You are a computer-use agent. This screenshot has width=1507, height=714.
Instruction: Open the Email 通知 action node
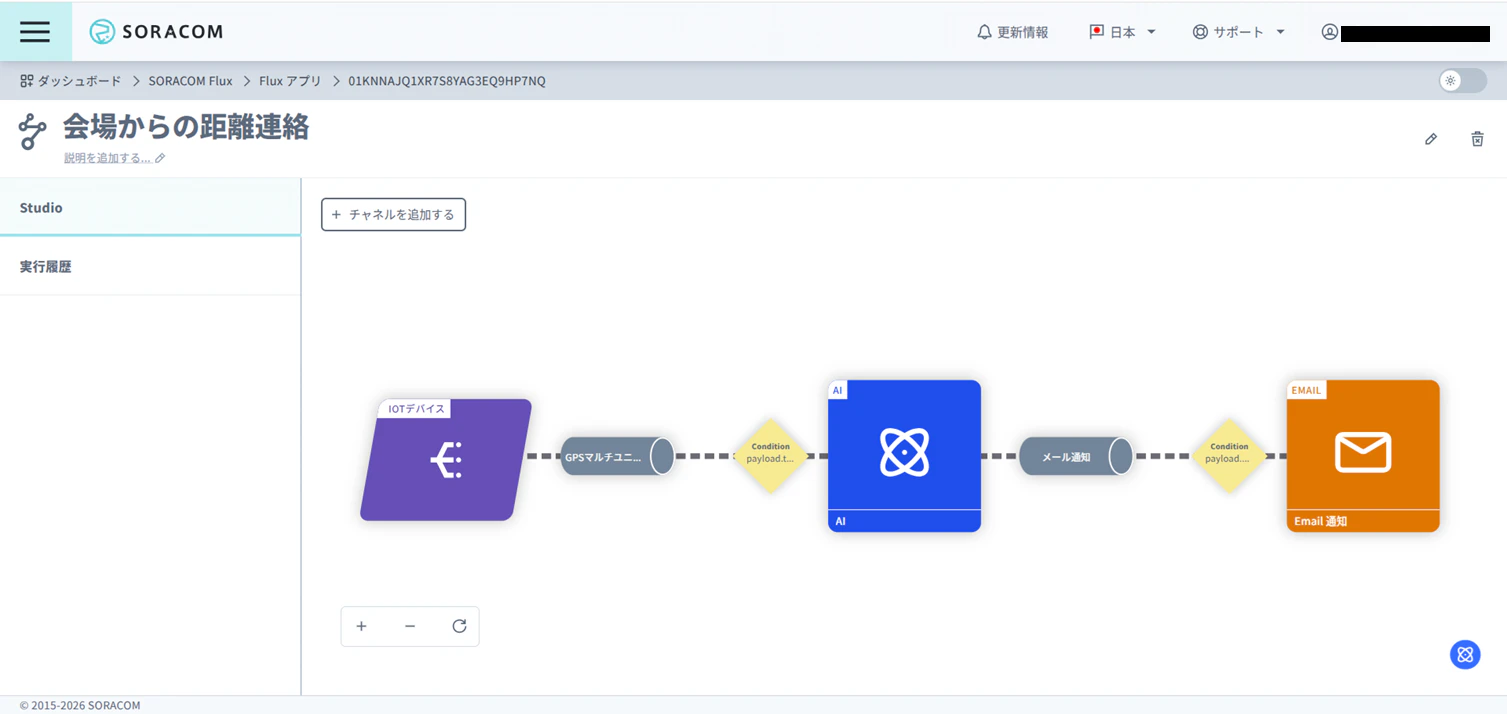[1363, 456]
